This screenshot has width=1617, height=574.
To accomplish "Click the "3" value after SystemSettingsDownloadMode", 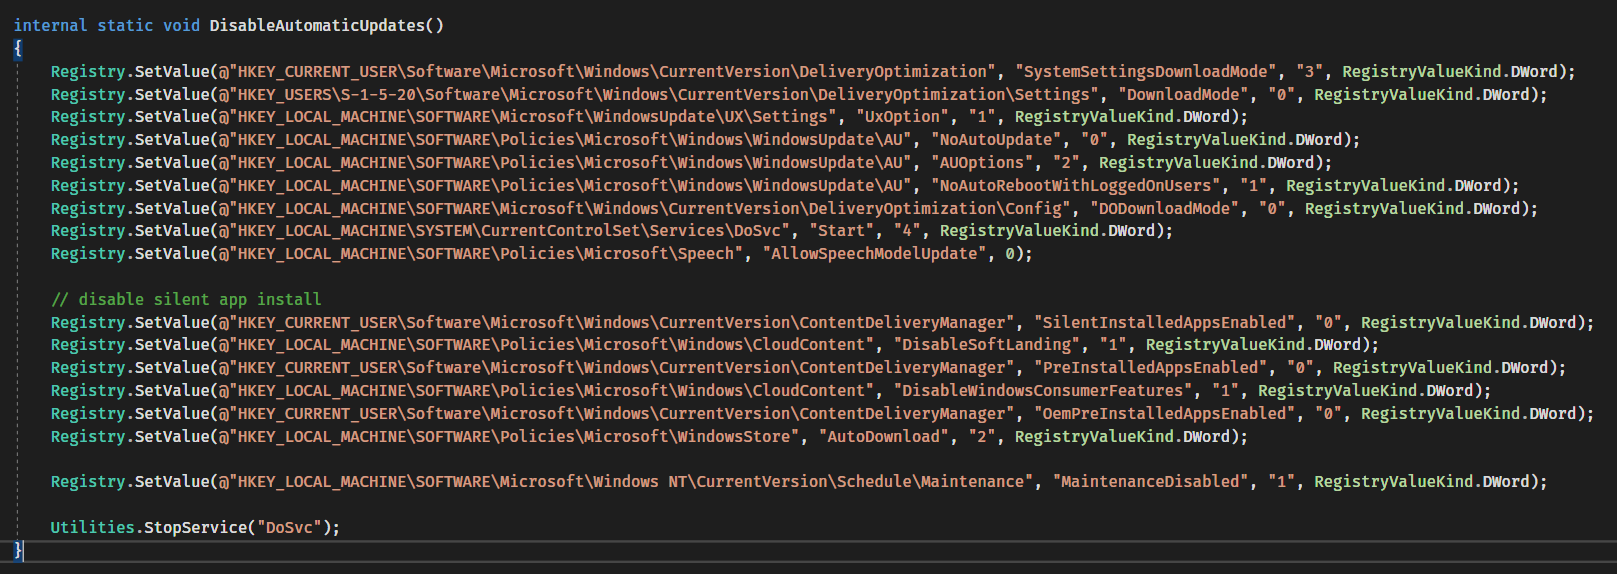I will tap(1309, 72).
